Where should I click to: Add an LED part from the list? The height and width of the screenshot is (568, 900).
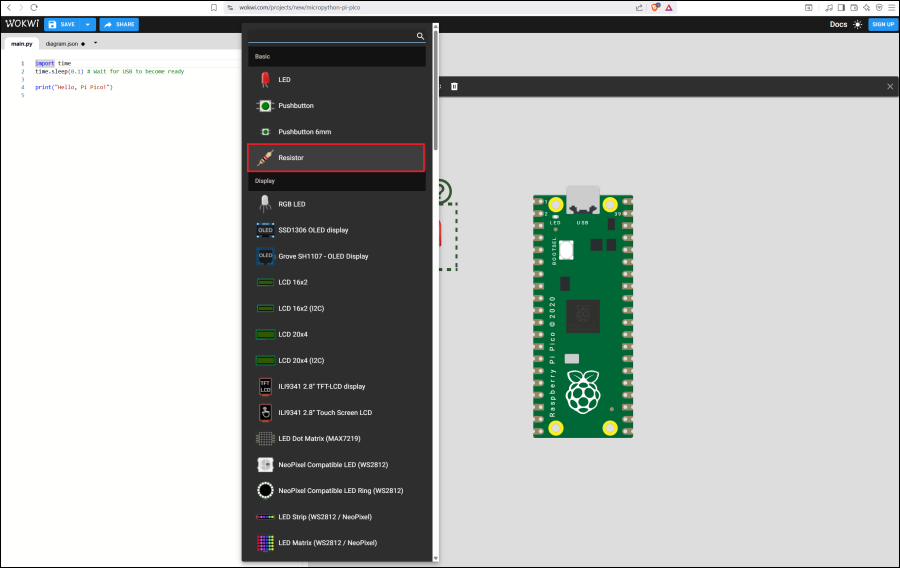coord(336,80)
